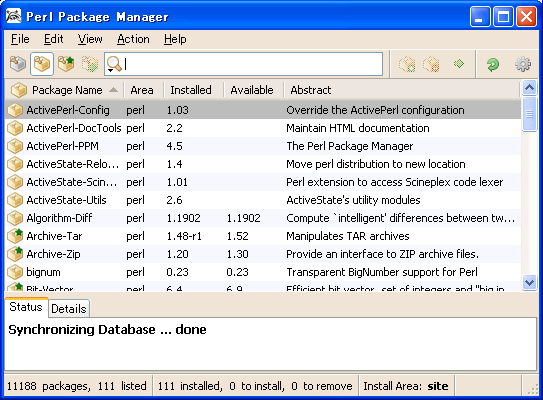The width and height of the screenshot is (543, 400).
Task: Toggle installed packages view button
Action: 42,64
